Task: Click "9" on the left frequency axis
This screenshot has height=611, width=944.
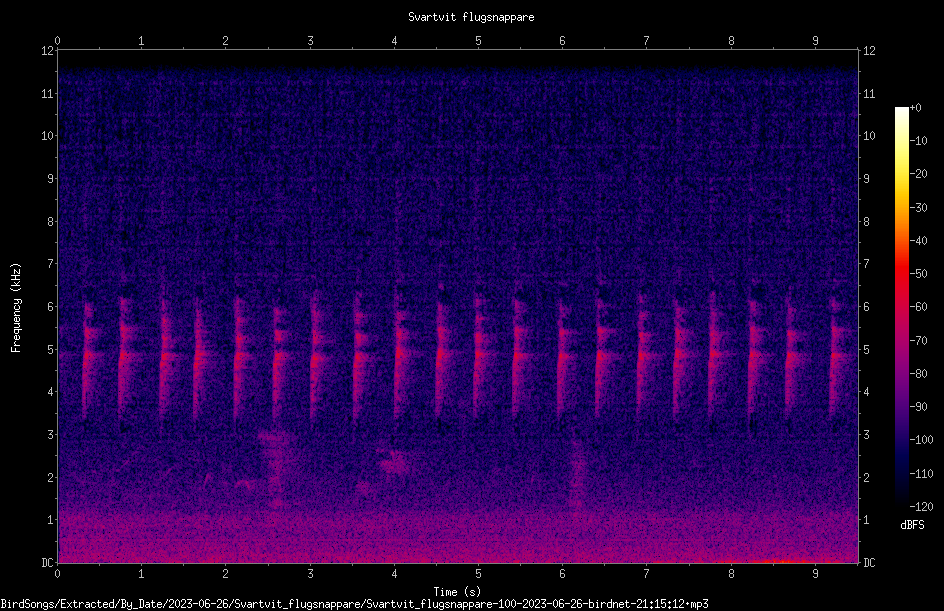Action: click(50, 179)
